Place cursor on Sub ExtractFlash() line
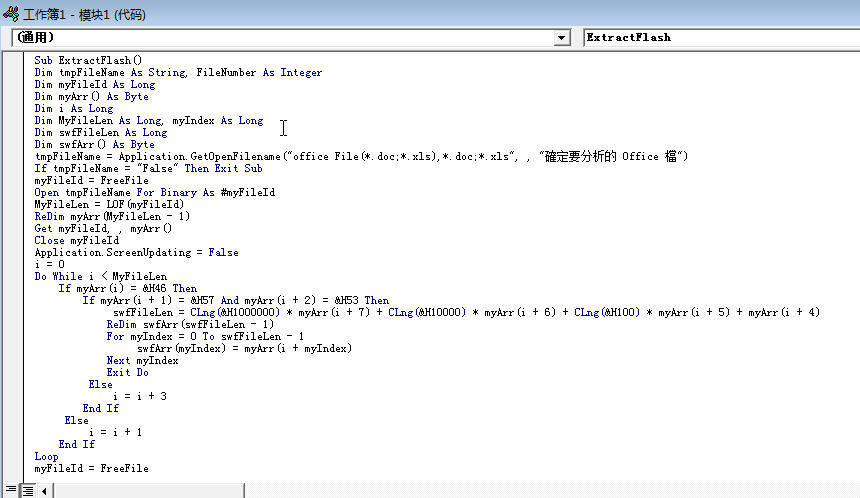 (x=88, y=60)
